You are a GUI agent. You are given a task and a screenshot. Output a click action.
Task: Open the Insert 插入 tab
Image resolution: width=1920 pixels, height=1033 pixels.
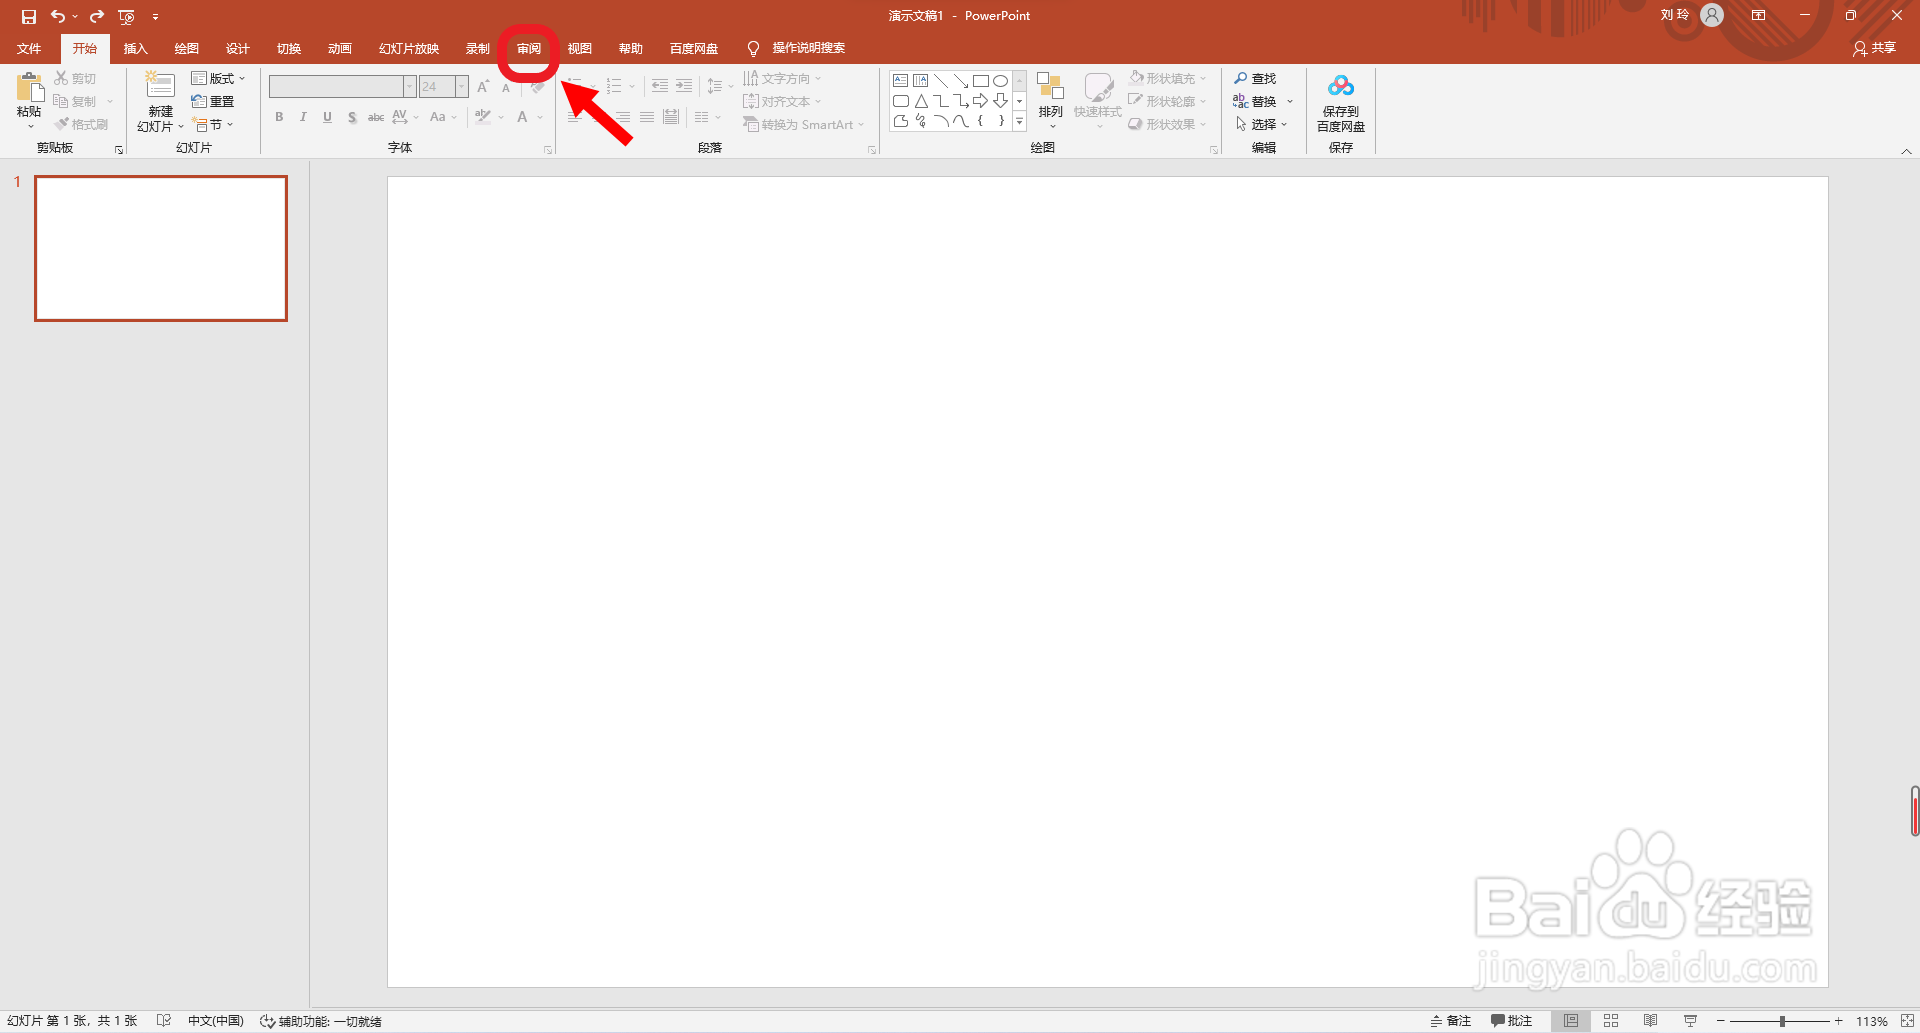(x=135, y=48)
